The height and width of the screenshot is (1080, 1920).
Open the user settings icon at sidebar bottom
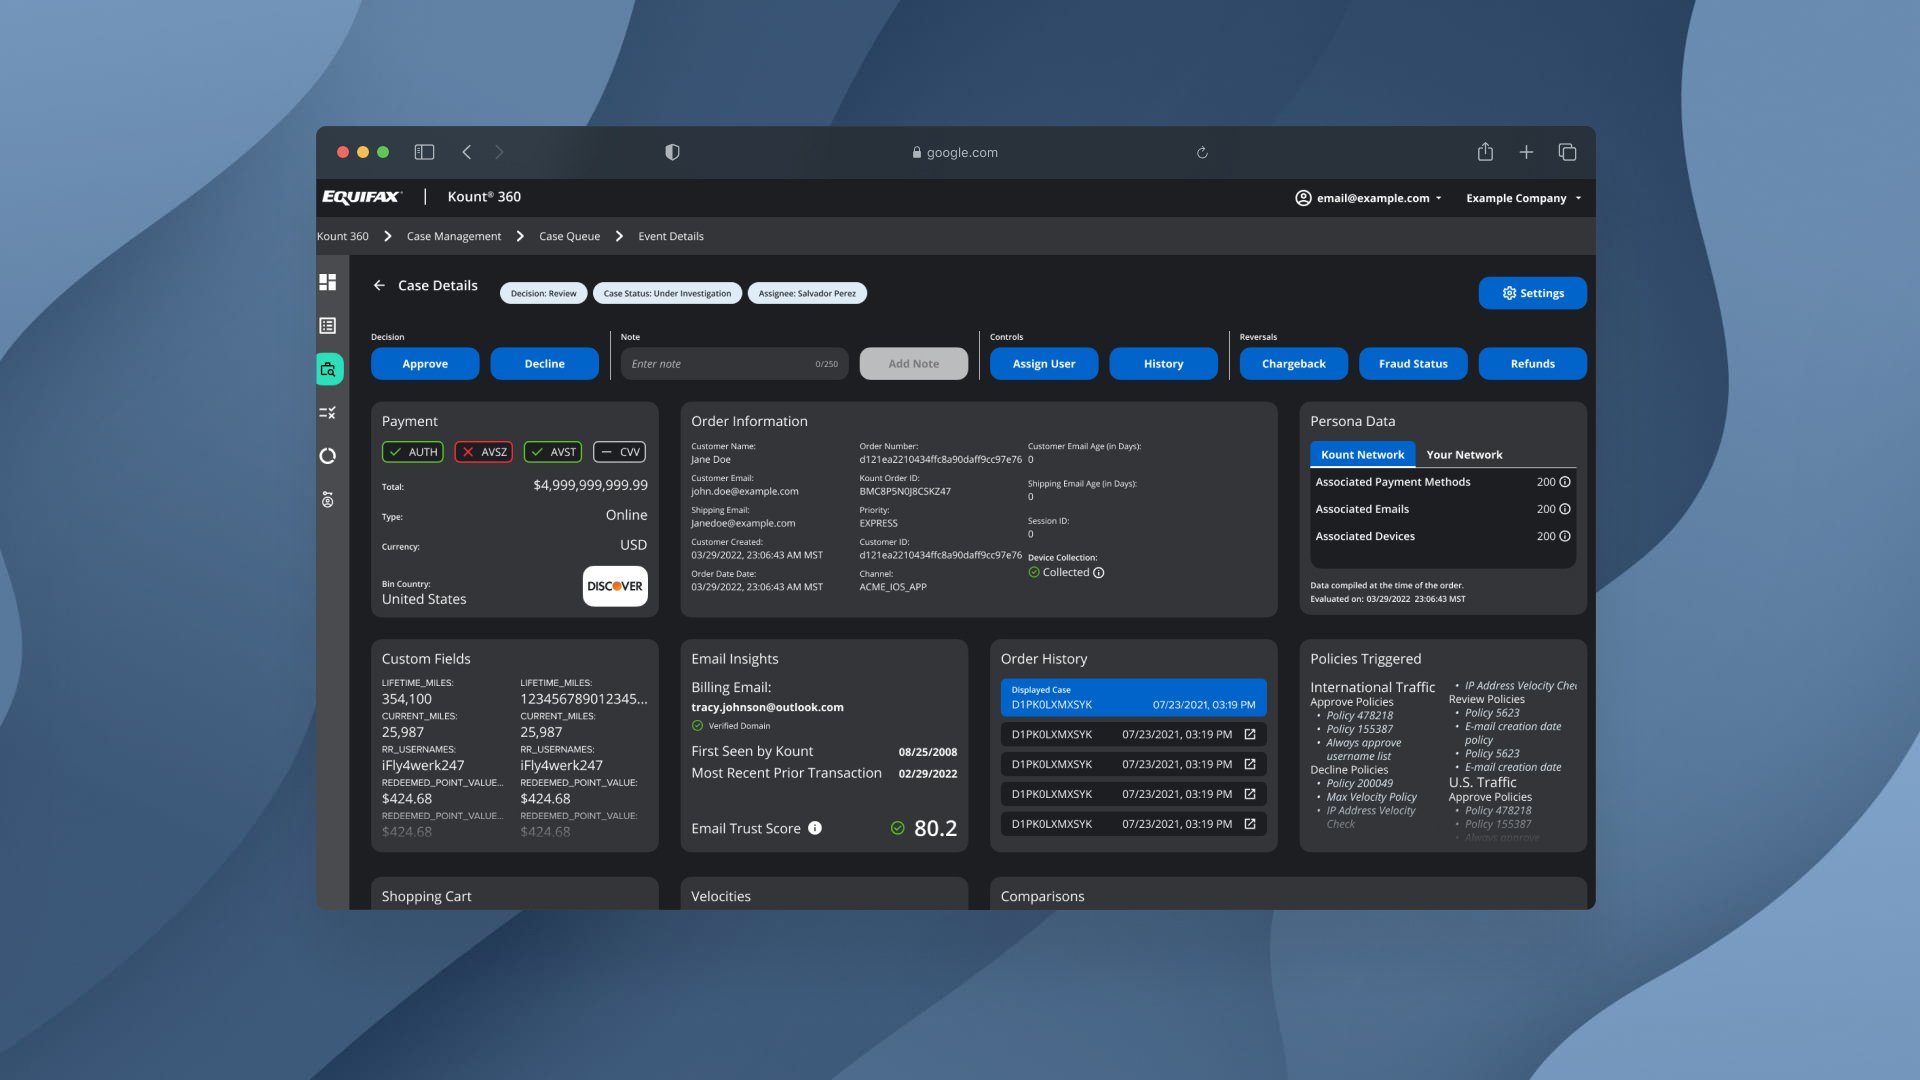point(327,500)
